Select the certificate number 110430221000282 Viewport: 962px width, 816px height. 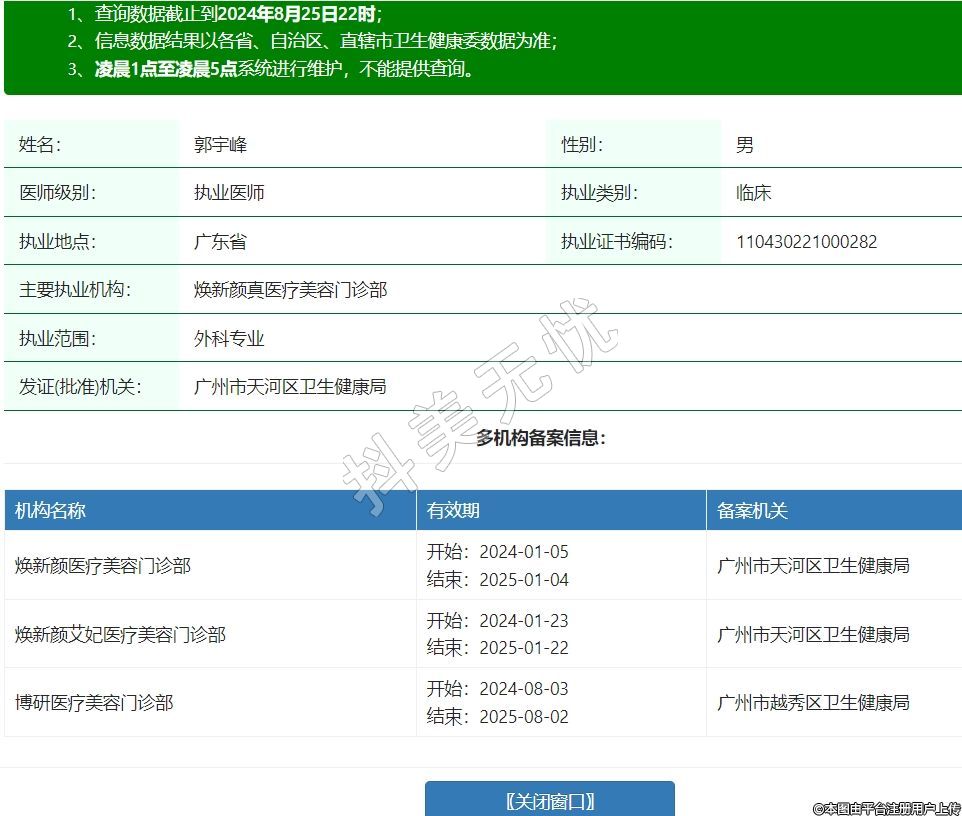pyautogui.click(x=806, y=242)
